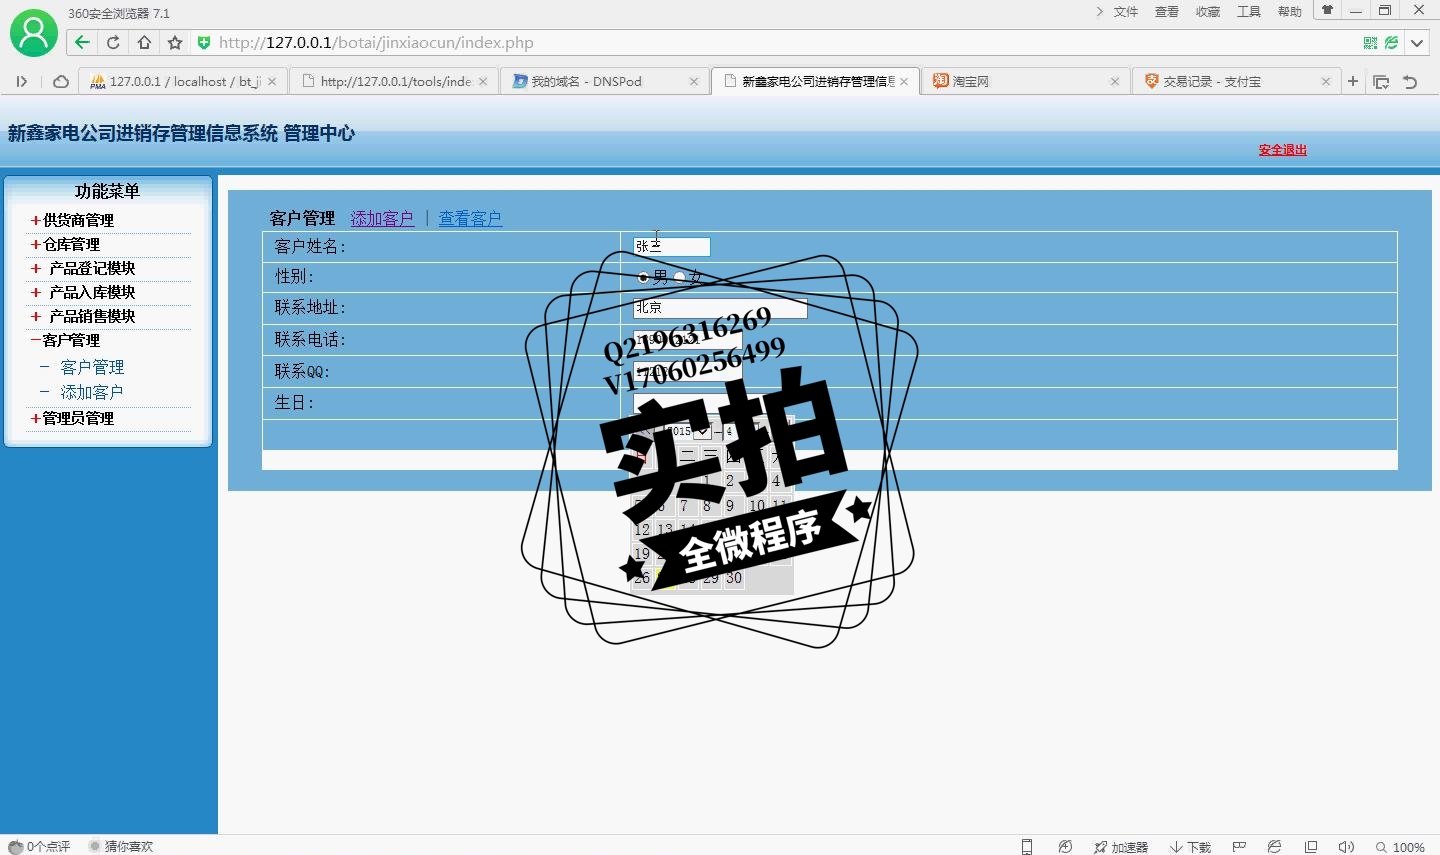Expand the 管理员管理 menu section
Screen dimensions: 1440x855
click(x=72, y=418)
